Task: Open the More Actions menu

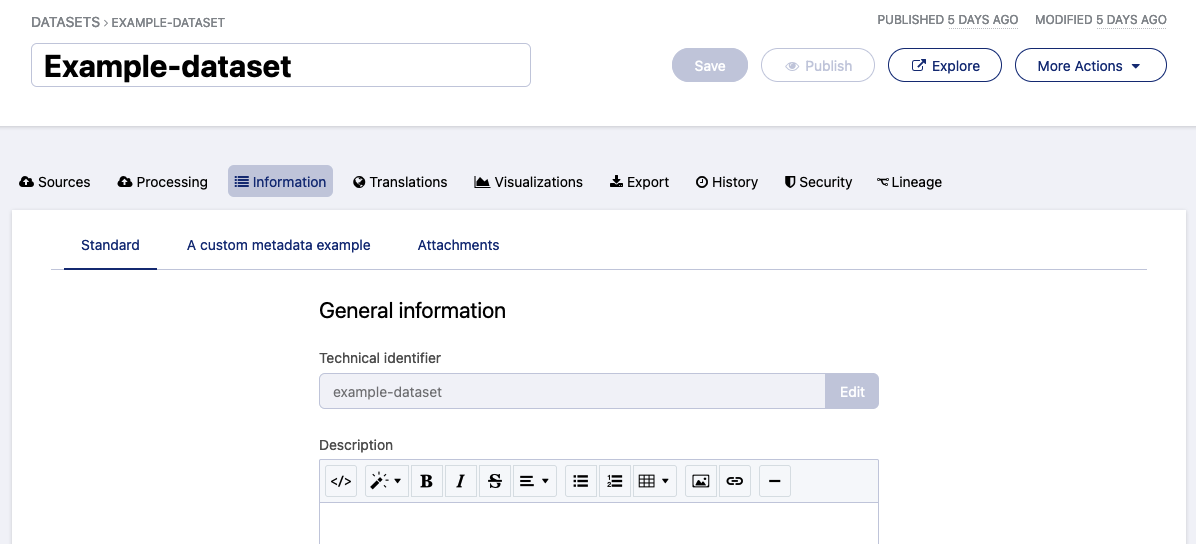Action: [1090, 66]
